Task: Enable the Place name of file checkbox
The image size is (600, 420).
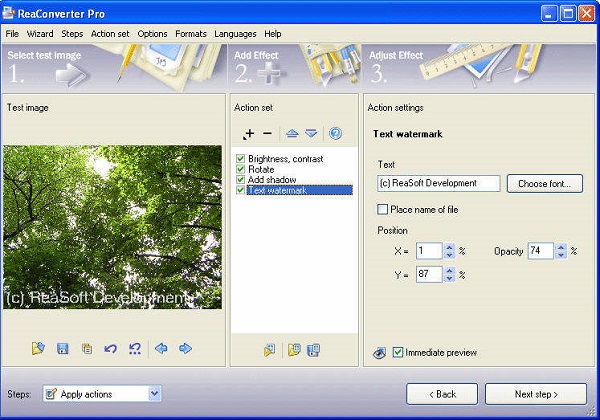Action: (382, 209)
